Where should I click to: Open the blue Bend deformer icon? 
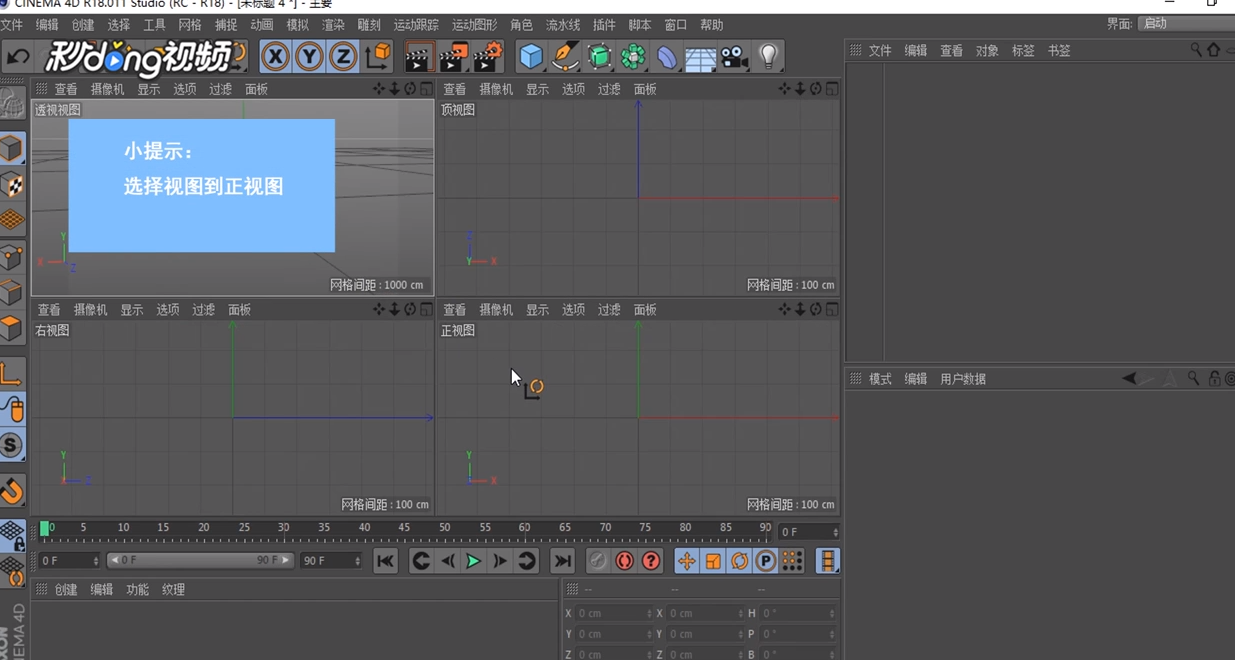tap(666, 57)
